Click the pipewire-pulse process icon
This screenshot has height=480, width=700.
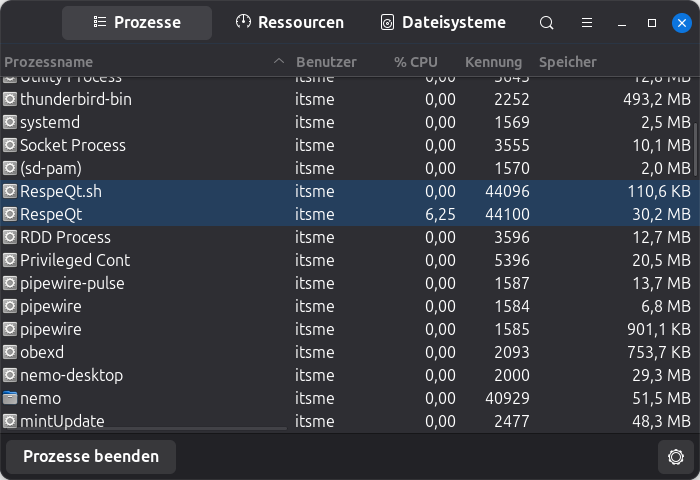click(10, 283)
